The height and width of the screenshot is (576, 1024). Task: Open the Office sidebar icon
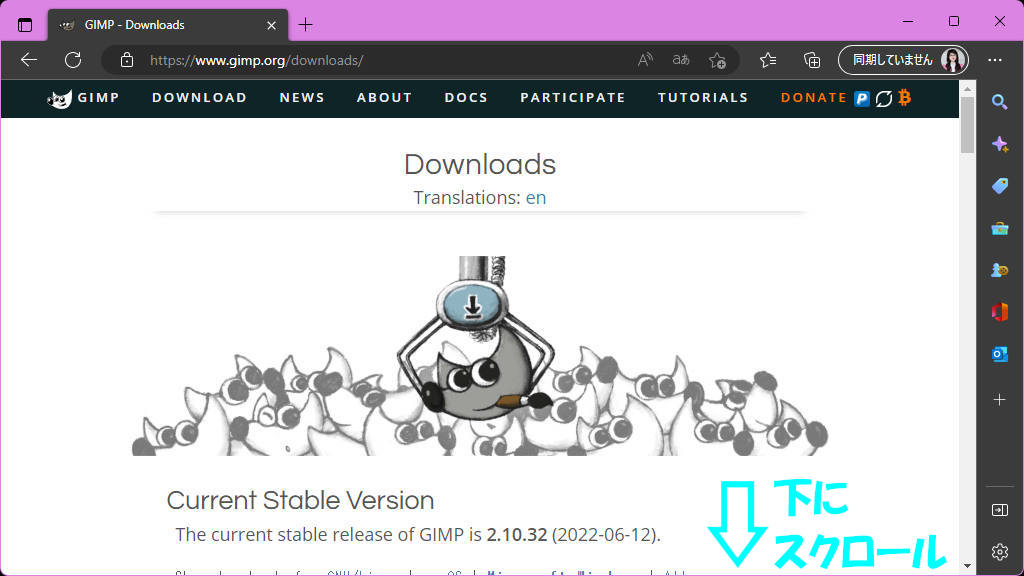click(x=999, y=313)
